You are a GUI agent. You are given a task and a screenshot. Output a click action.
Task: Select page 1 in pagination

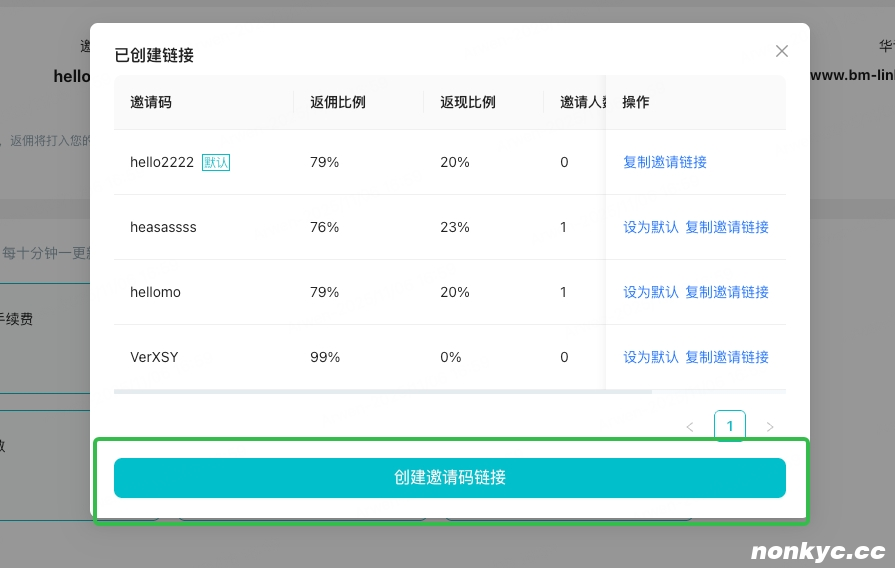click(x=729, y=426)
